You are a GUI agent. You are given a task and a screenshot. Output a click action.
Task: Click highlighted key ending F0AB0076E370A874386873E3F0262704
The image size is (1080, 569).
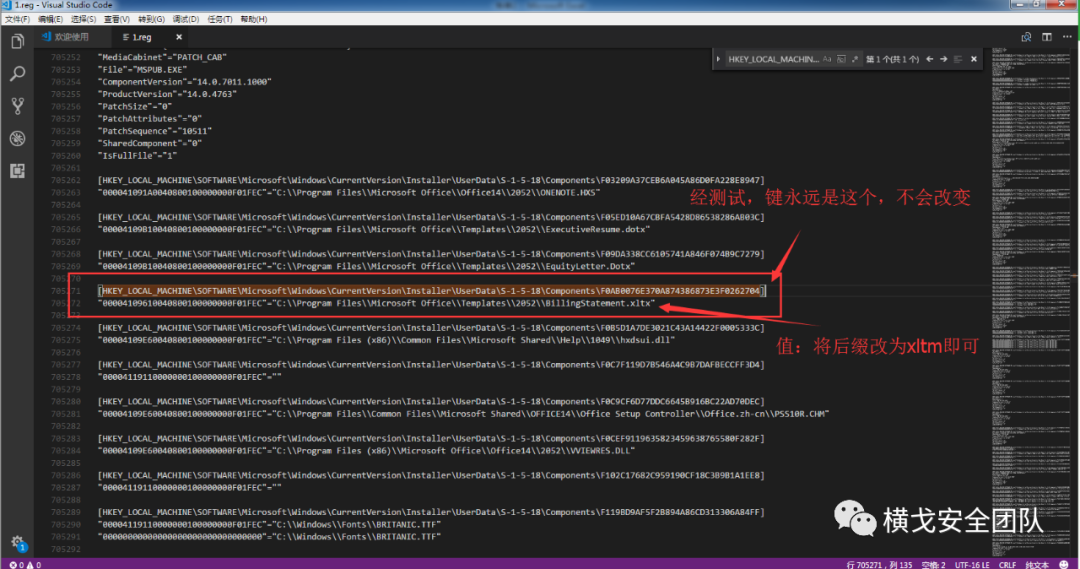431,291
